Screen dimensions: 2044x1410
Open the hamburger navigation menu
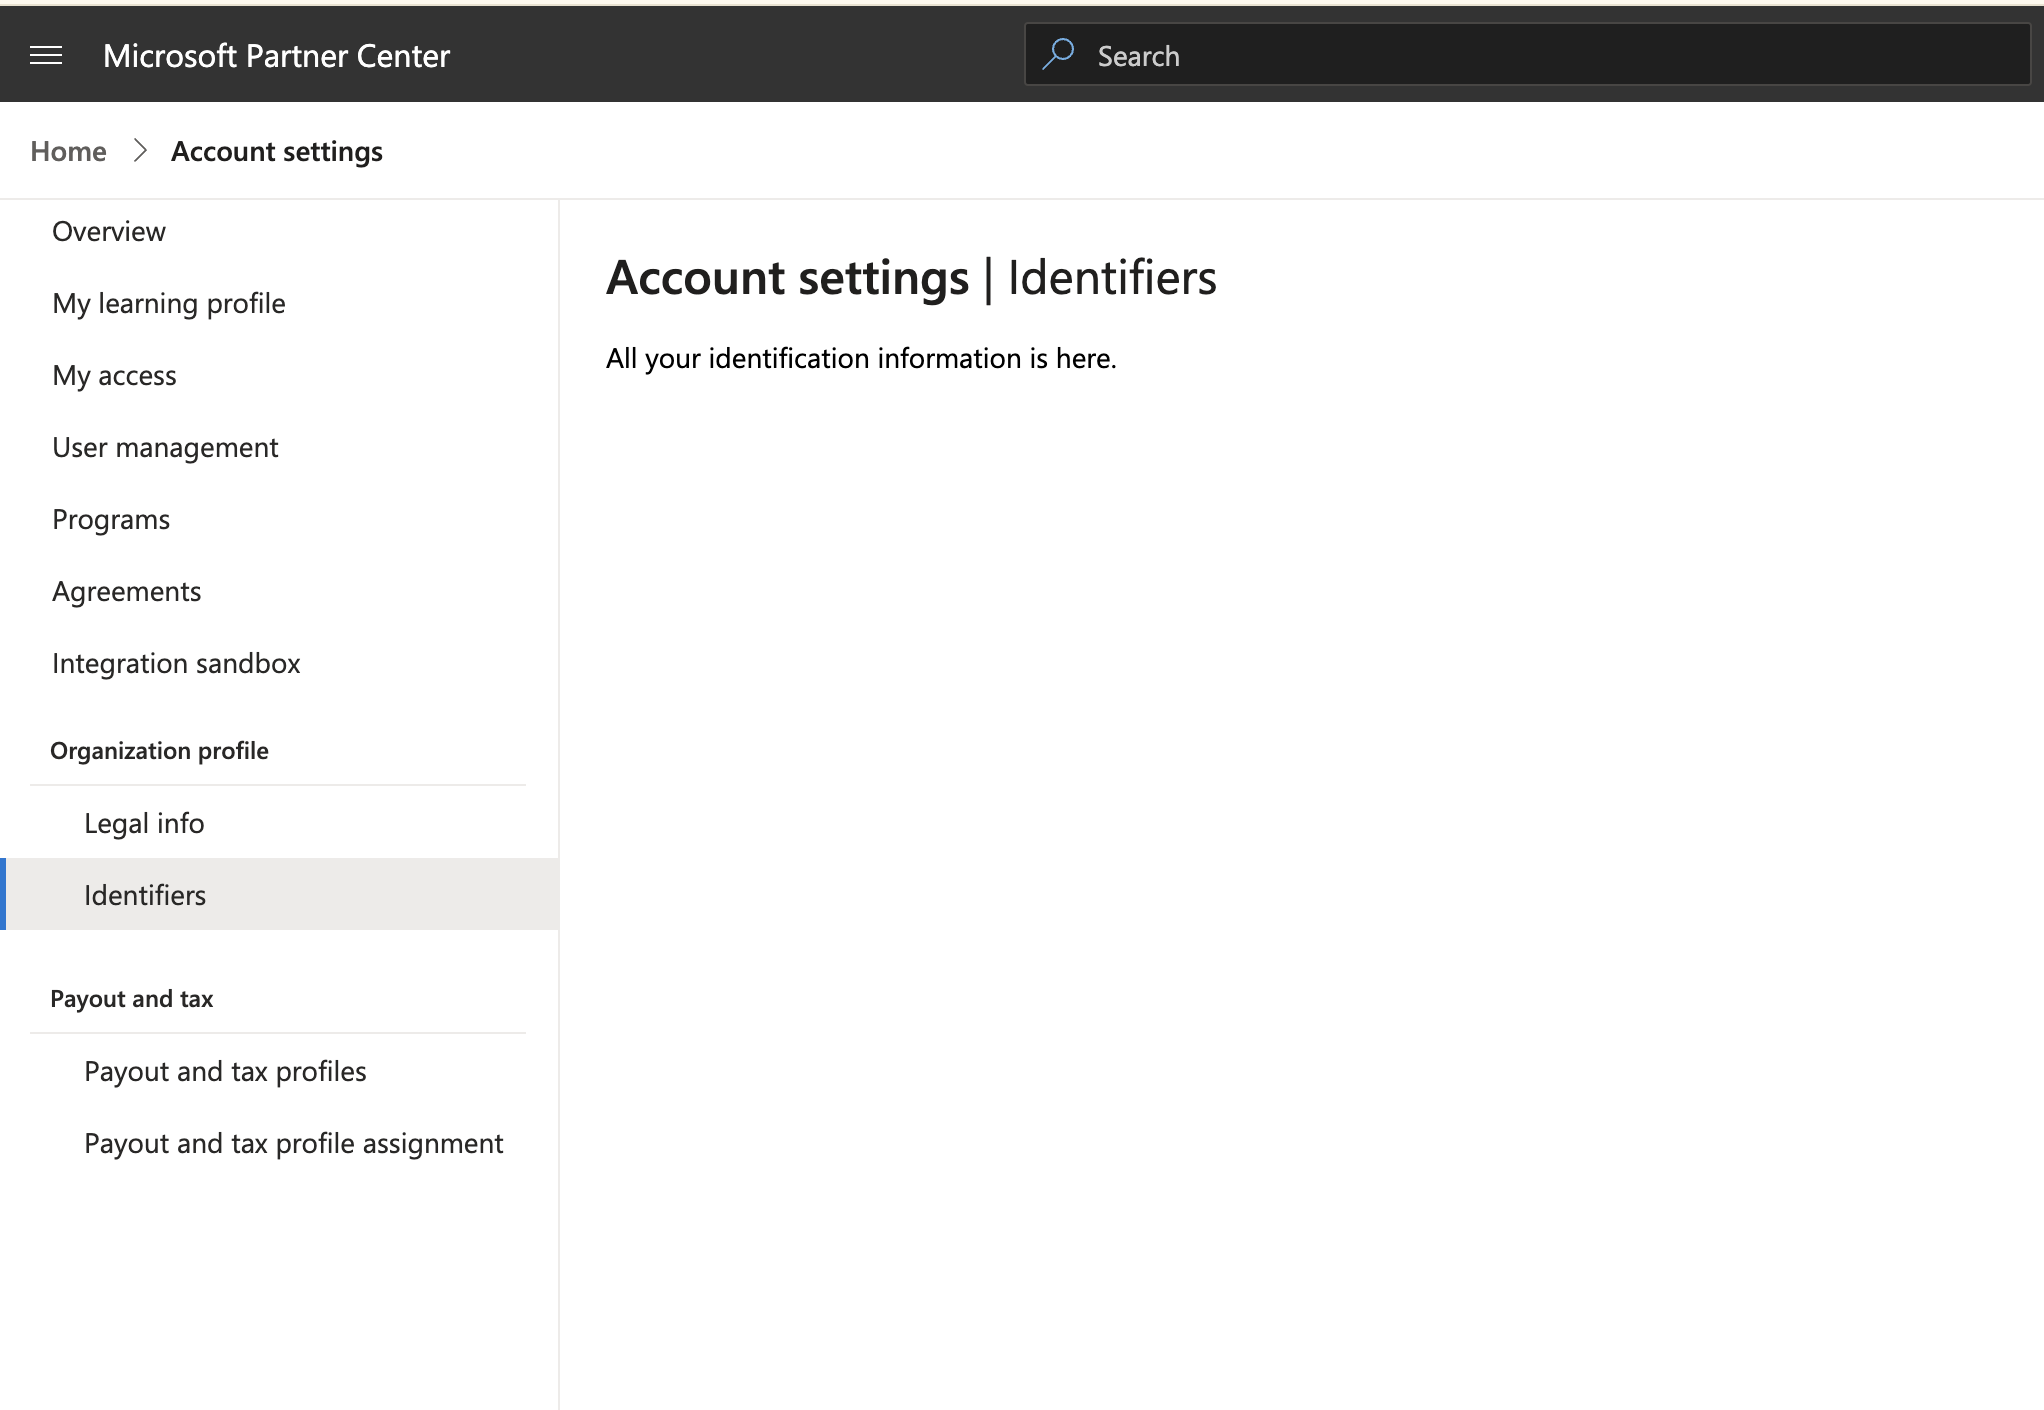(46, 56)
